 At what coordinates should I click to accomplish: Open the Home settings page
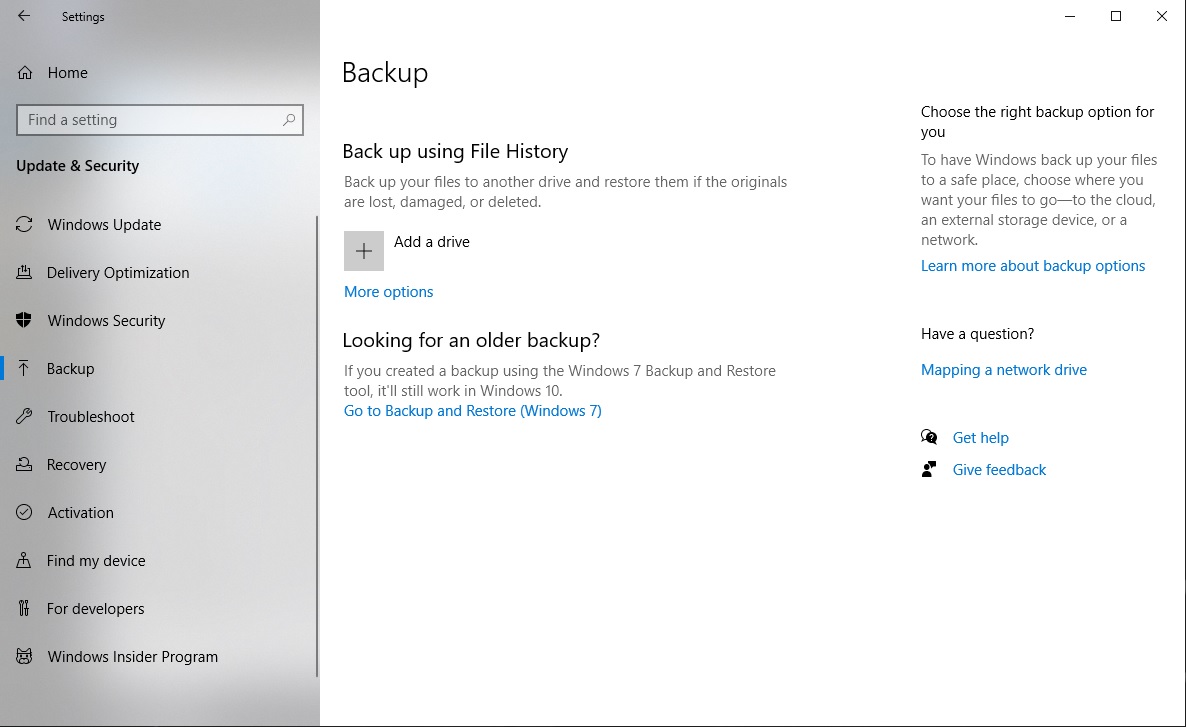[67, 73]
